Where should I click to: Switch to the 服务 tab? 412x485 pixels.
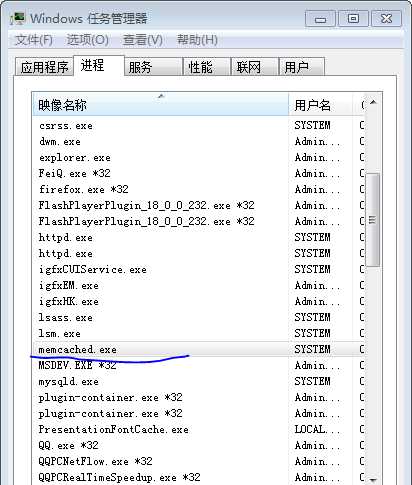click(x=153, y=67)
